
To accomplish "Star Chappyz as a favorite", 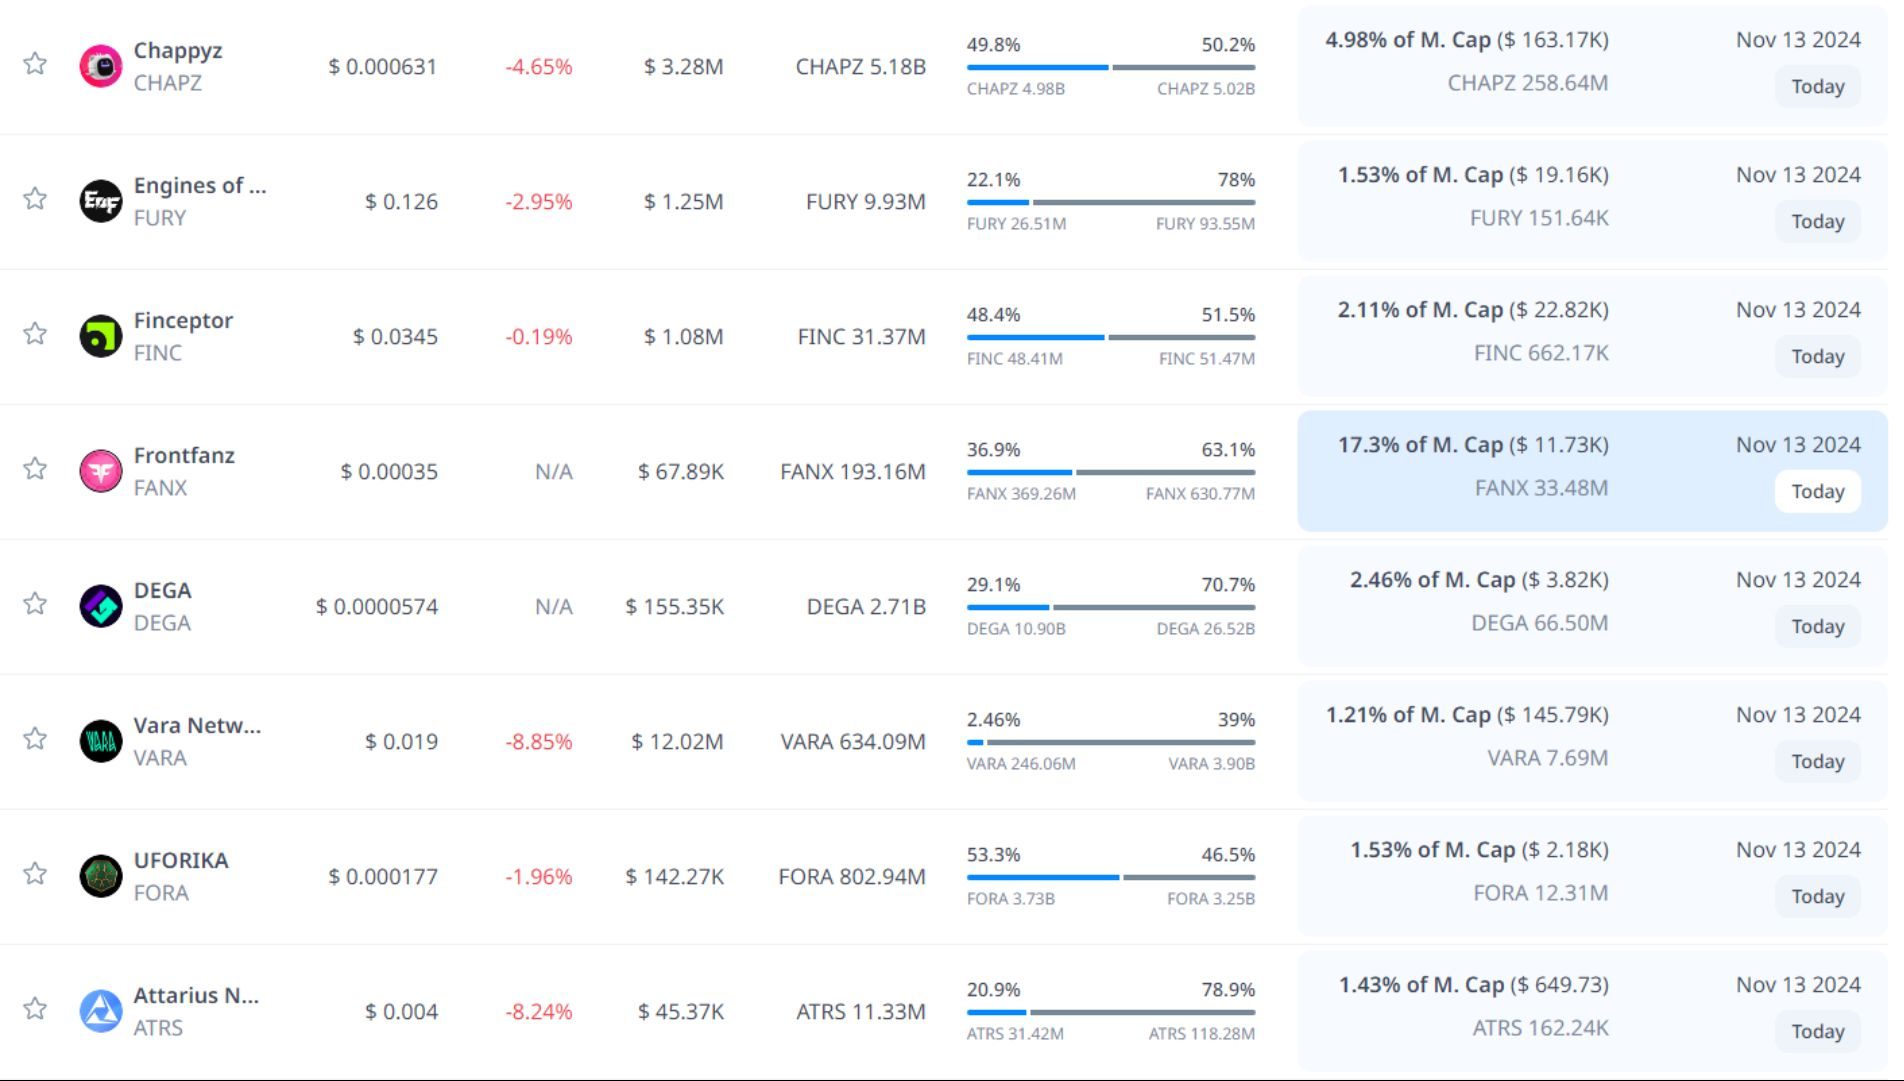I will pyautogui.click(x=35, y=64).
